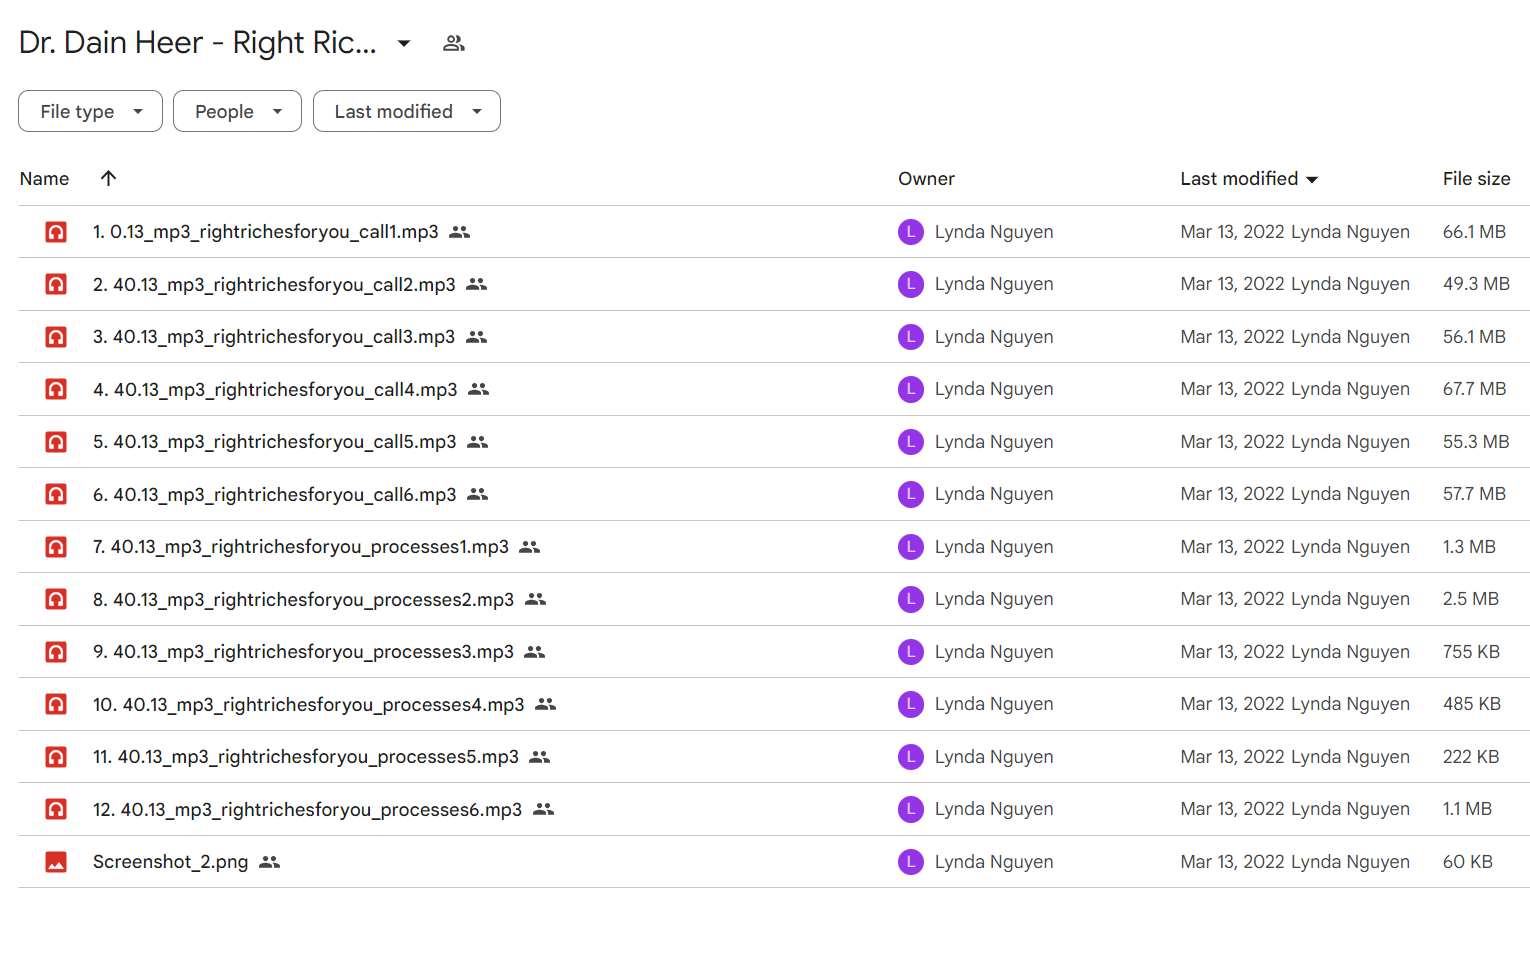Click audio file icon for processes5.mp3
Viewport: 1530px width, 965px height.
(x=56, y=757)
